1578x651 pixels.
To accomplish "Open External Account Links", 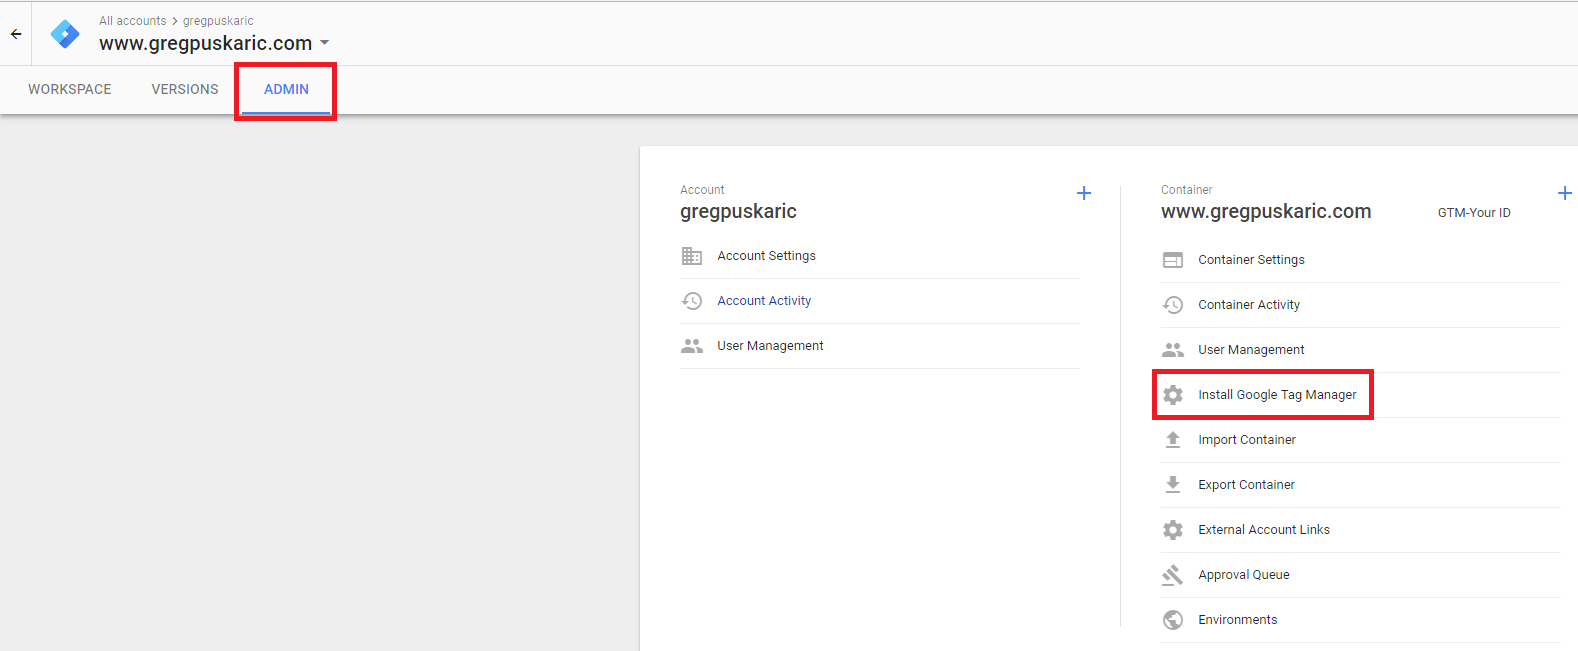I will pos(1264,530).
